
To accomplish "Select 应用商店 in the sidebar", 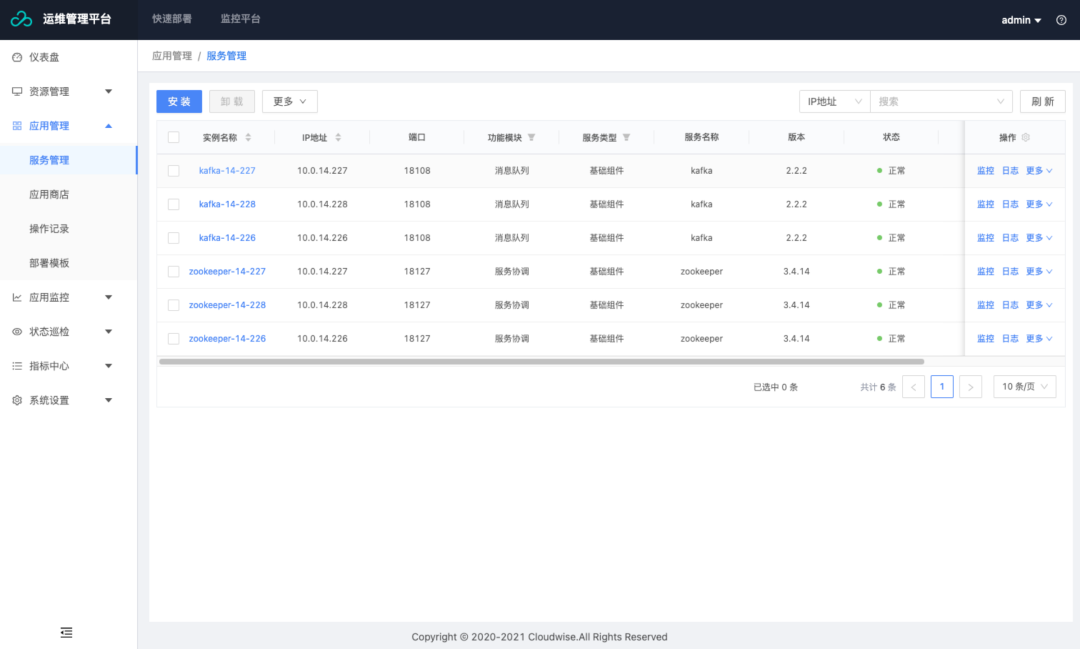I will 68,195.
